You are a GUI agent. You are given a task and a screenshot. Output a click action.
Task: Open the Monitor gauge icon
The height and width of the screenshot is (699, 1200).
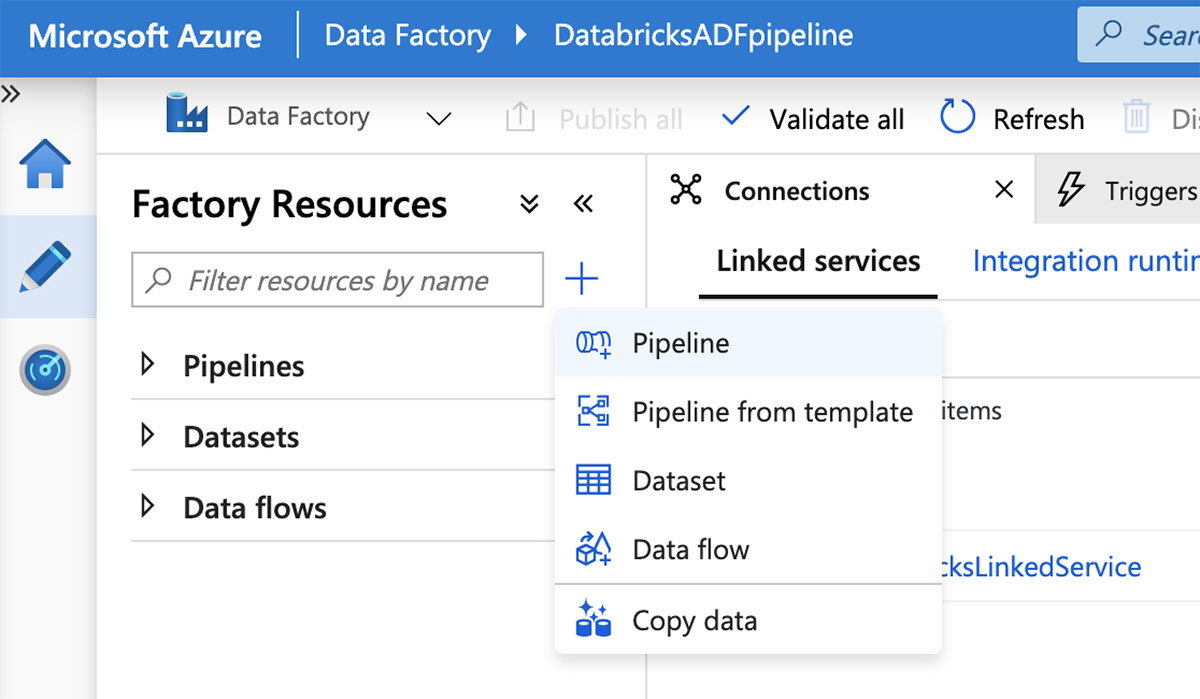click(x=46, y=369)
